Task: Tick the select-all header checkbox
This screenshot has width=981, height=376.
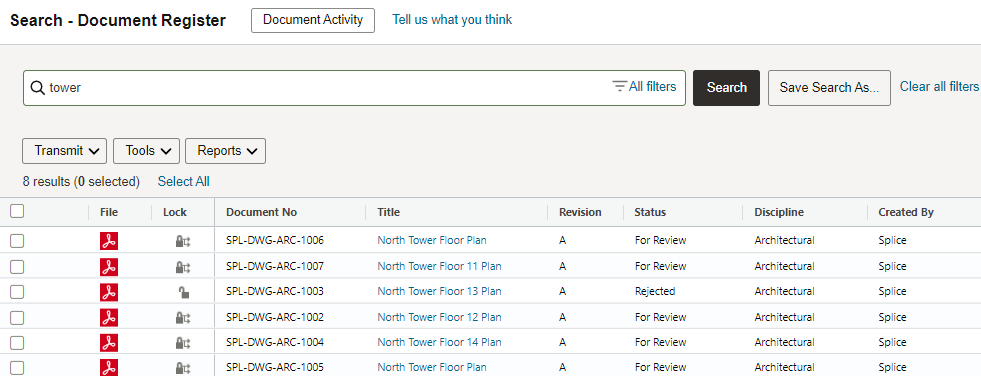Action: click(17, 211)
